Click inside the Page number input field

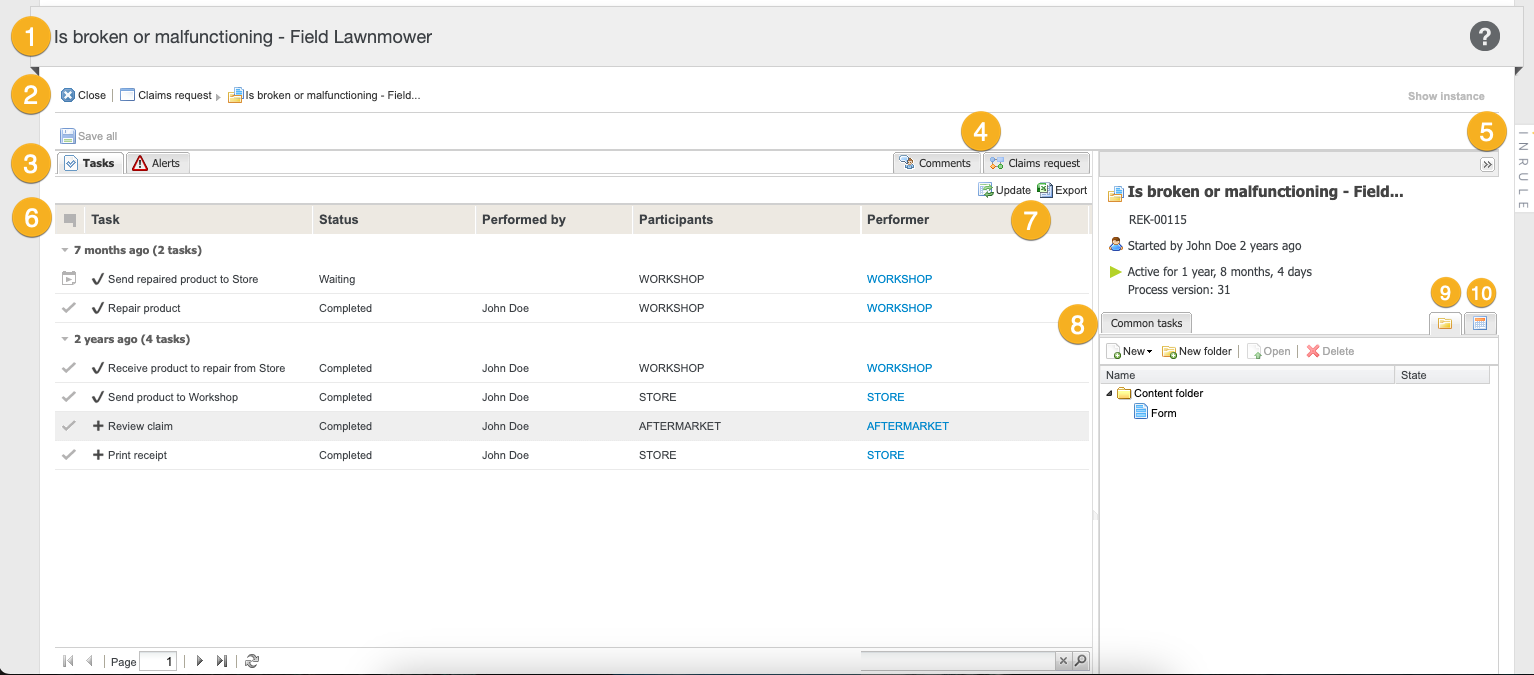pos(158,661)
